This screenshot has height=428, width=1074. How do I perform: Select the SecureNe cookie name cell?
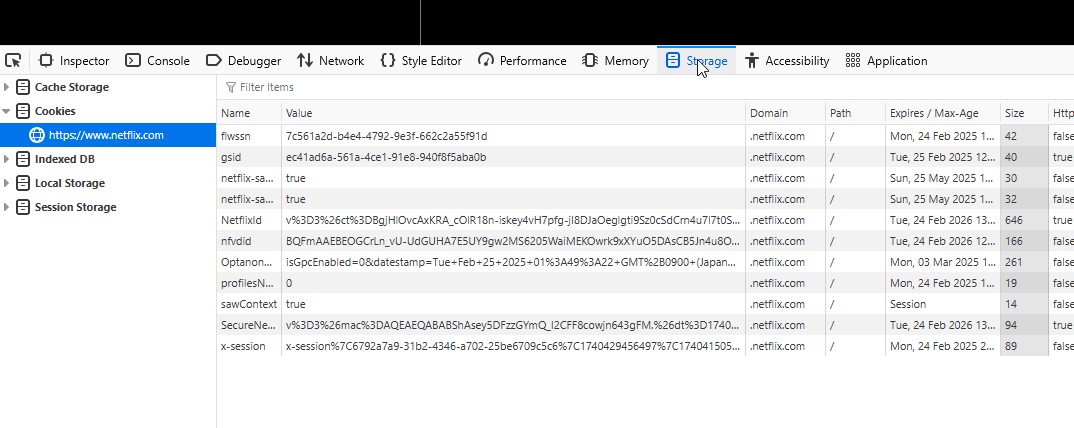[x=249, y=325]
